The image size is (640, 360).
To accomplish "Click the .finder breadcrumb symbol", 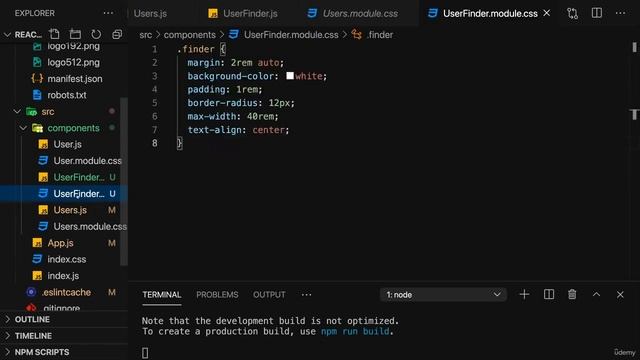I will click(380, 35).
